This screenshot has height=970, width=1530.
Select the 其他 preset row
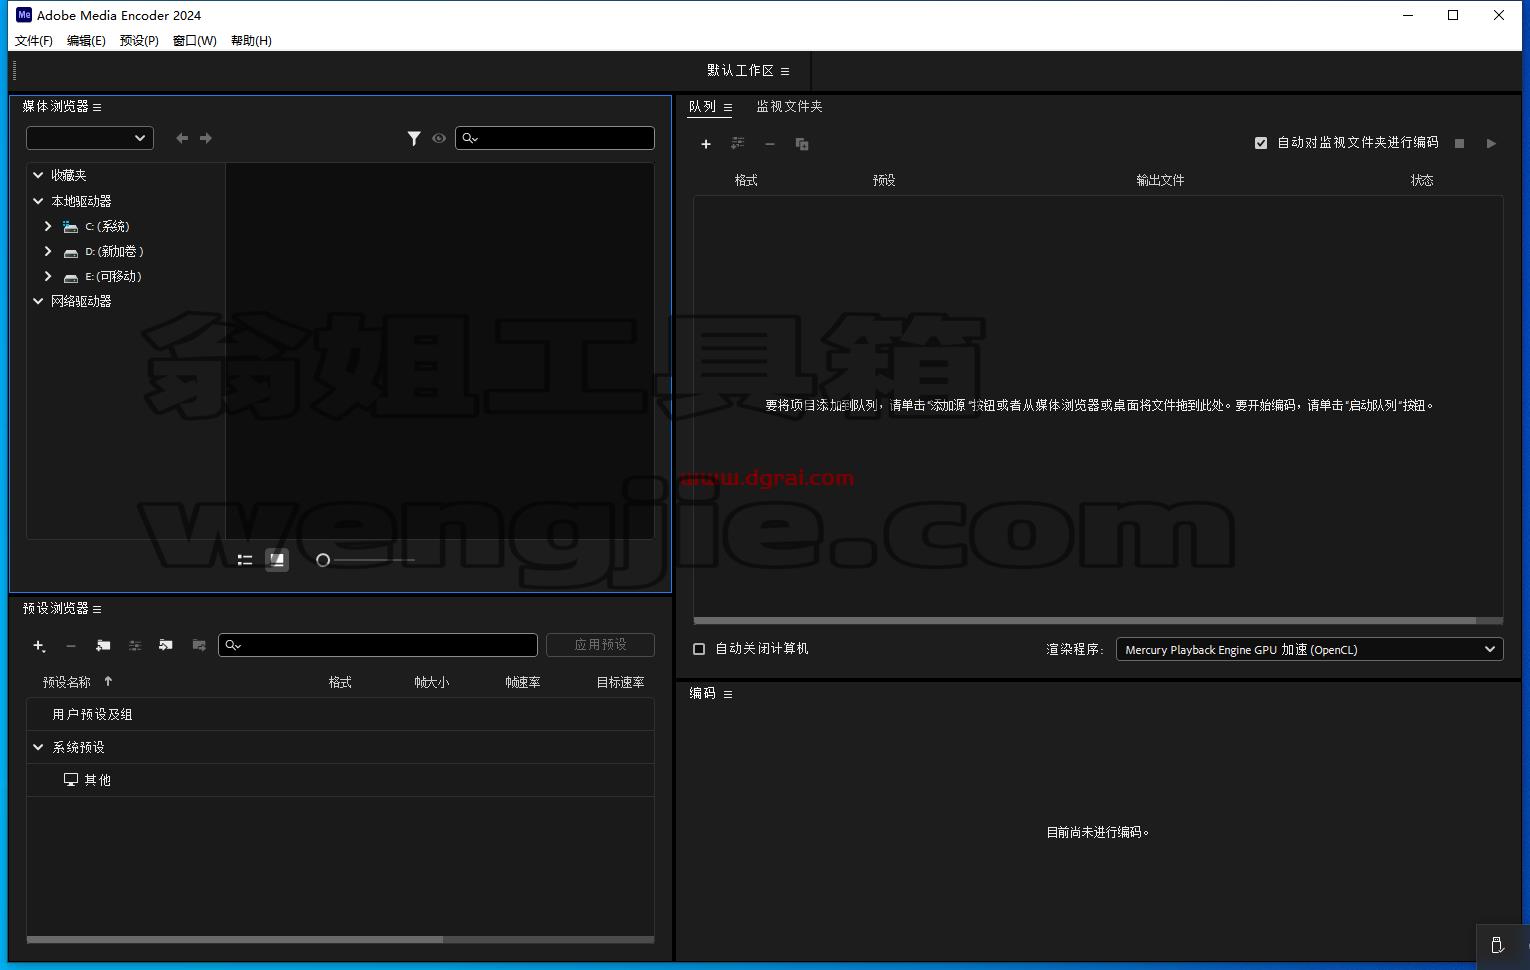[340, 780]
